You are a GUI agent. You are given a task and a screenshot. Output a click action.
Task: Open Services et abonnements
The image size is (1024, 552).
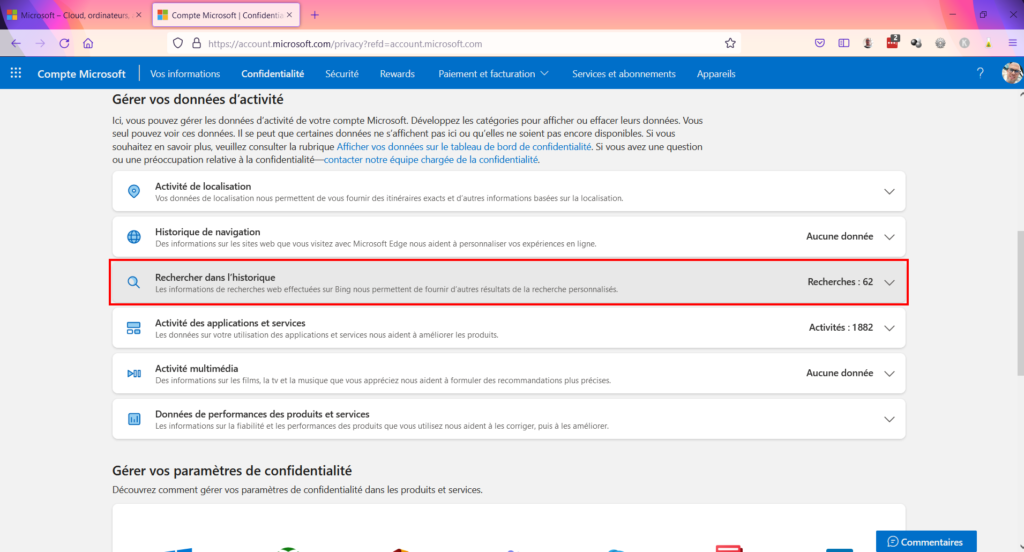(624, 74)
